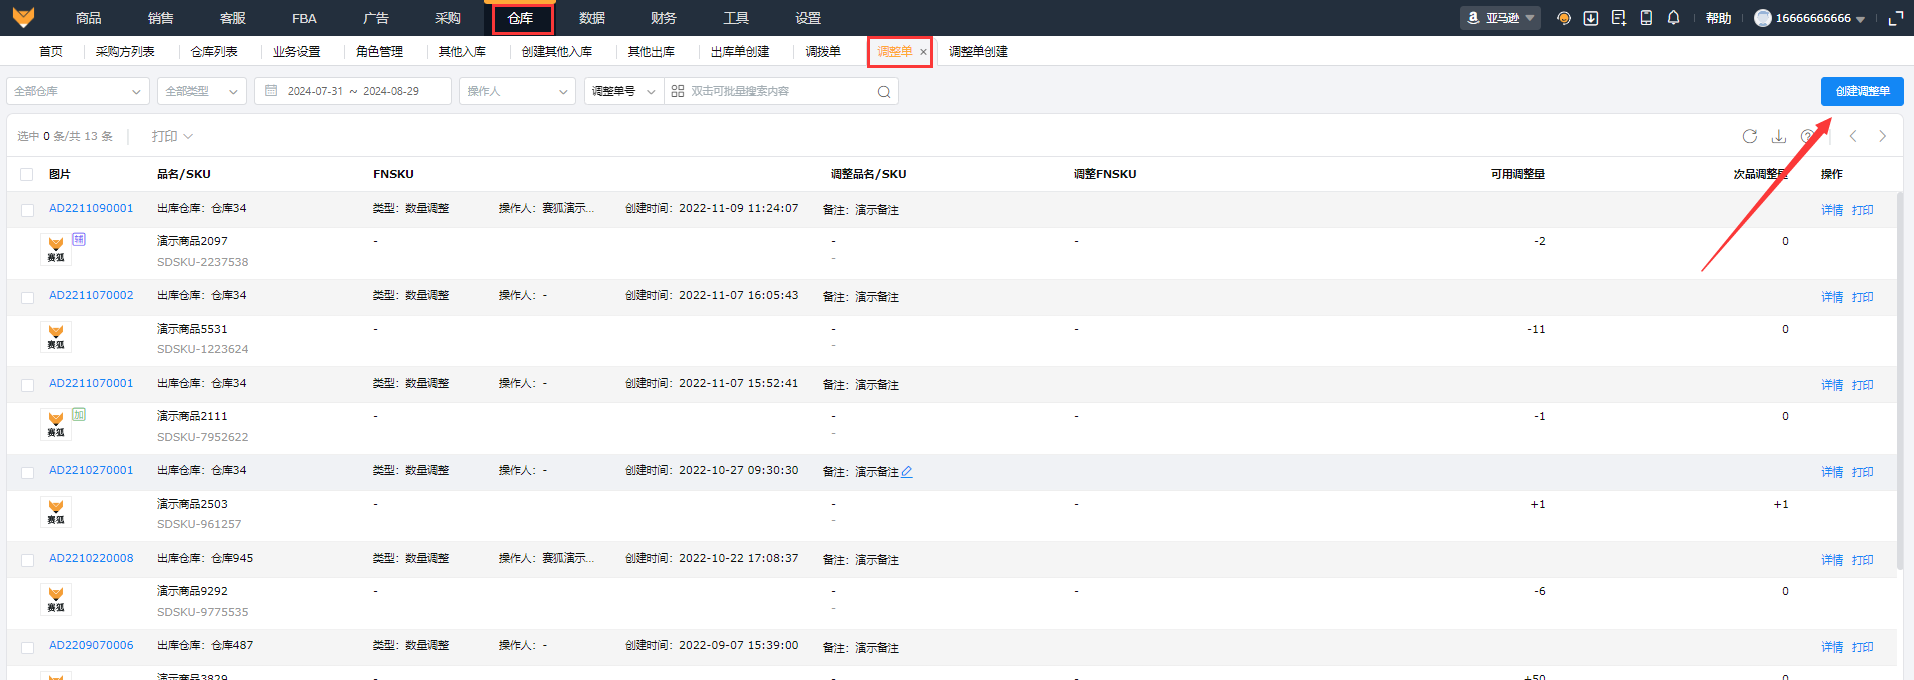Close the 调整单 tab
The height and width of the screenshot is (680, 1914).
pos(923,52)
